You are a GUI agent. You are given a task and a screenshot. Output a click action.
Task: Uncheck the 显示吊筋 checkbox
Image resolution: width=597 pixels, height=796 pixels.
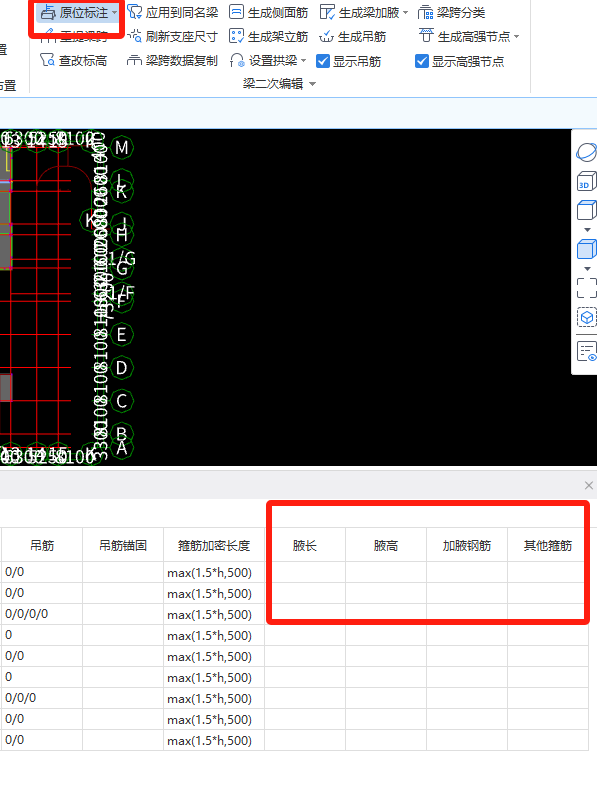click(x=323, y=61)
